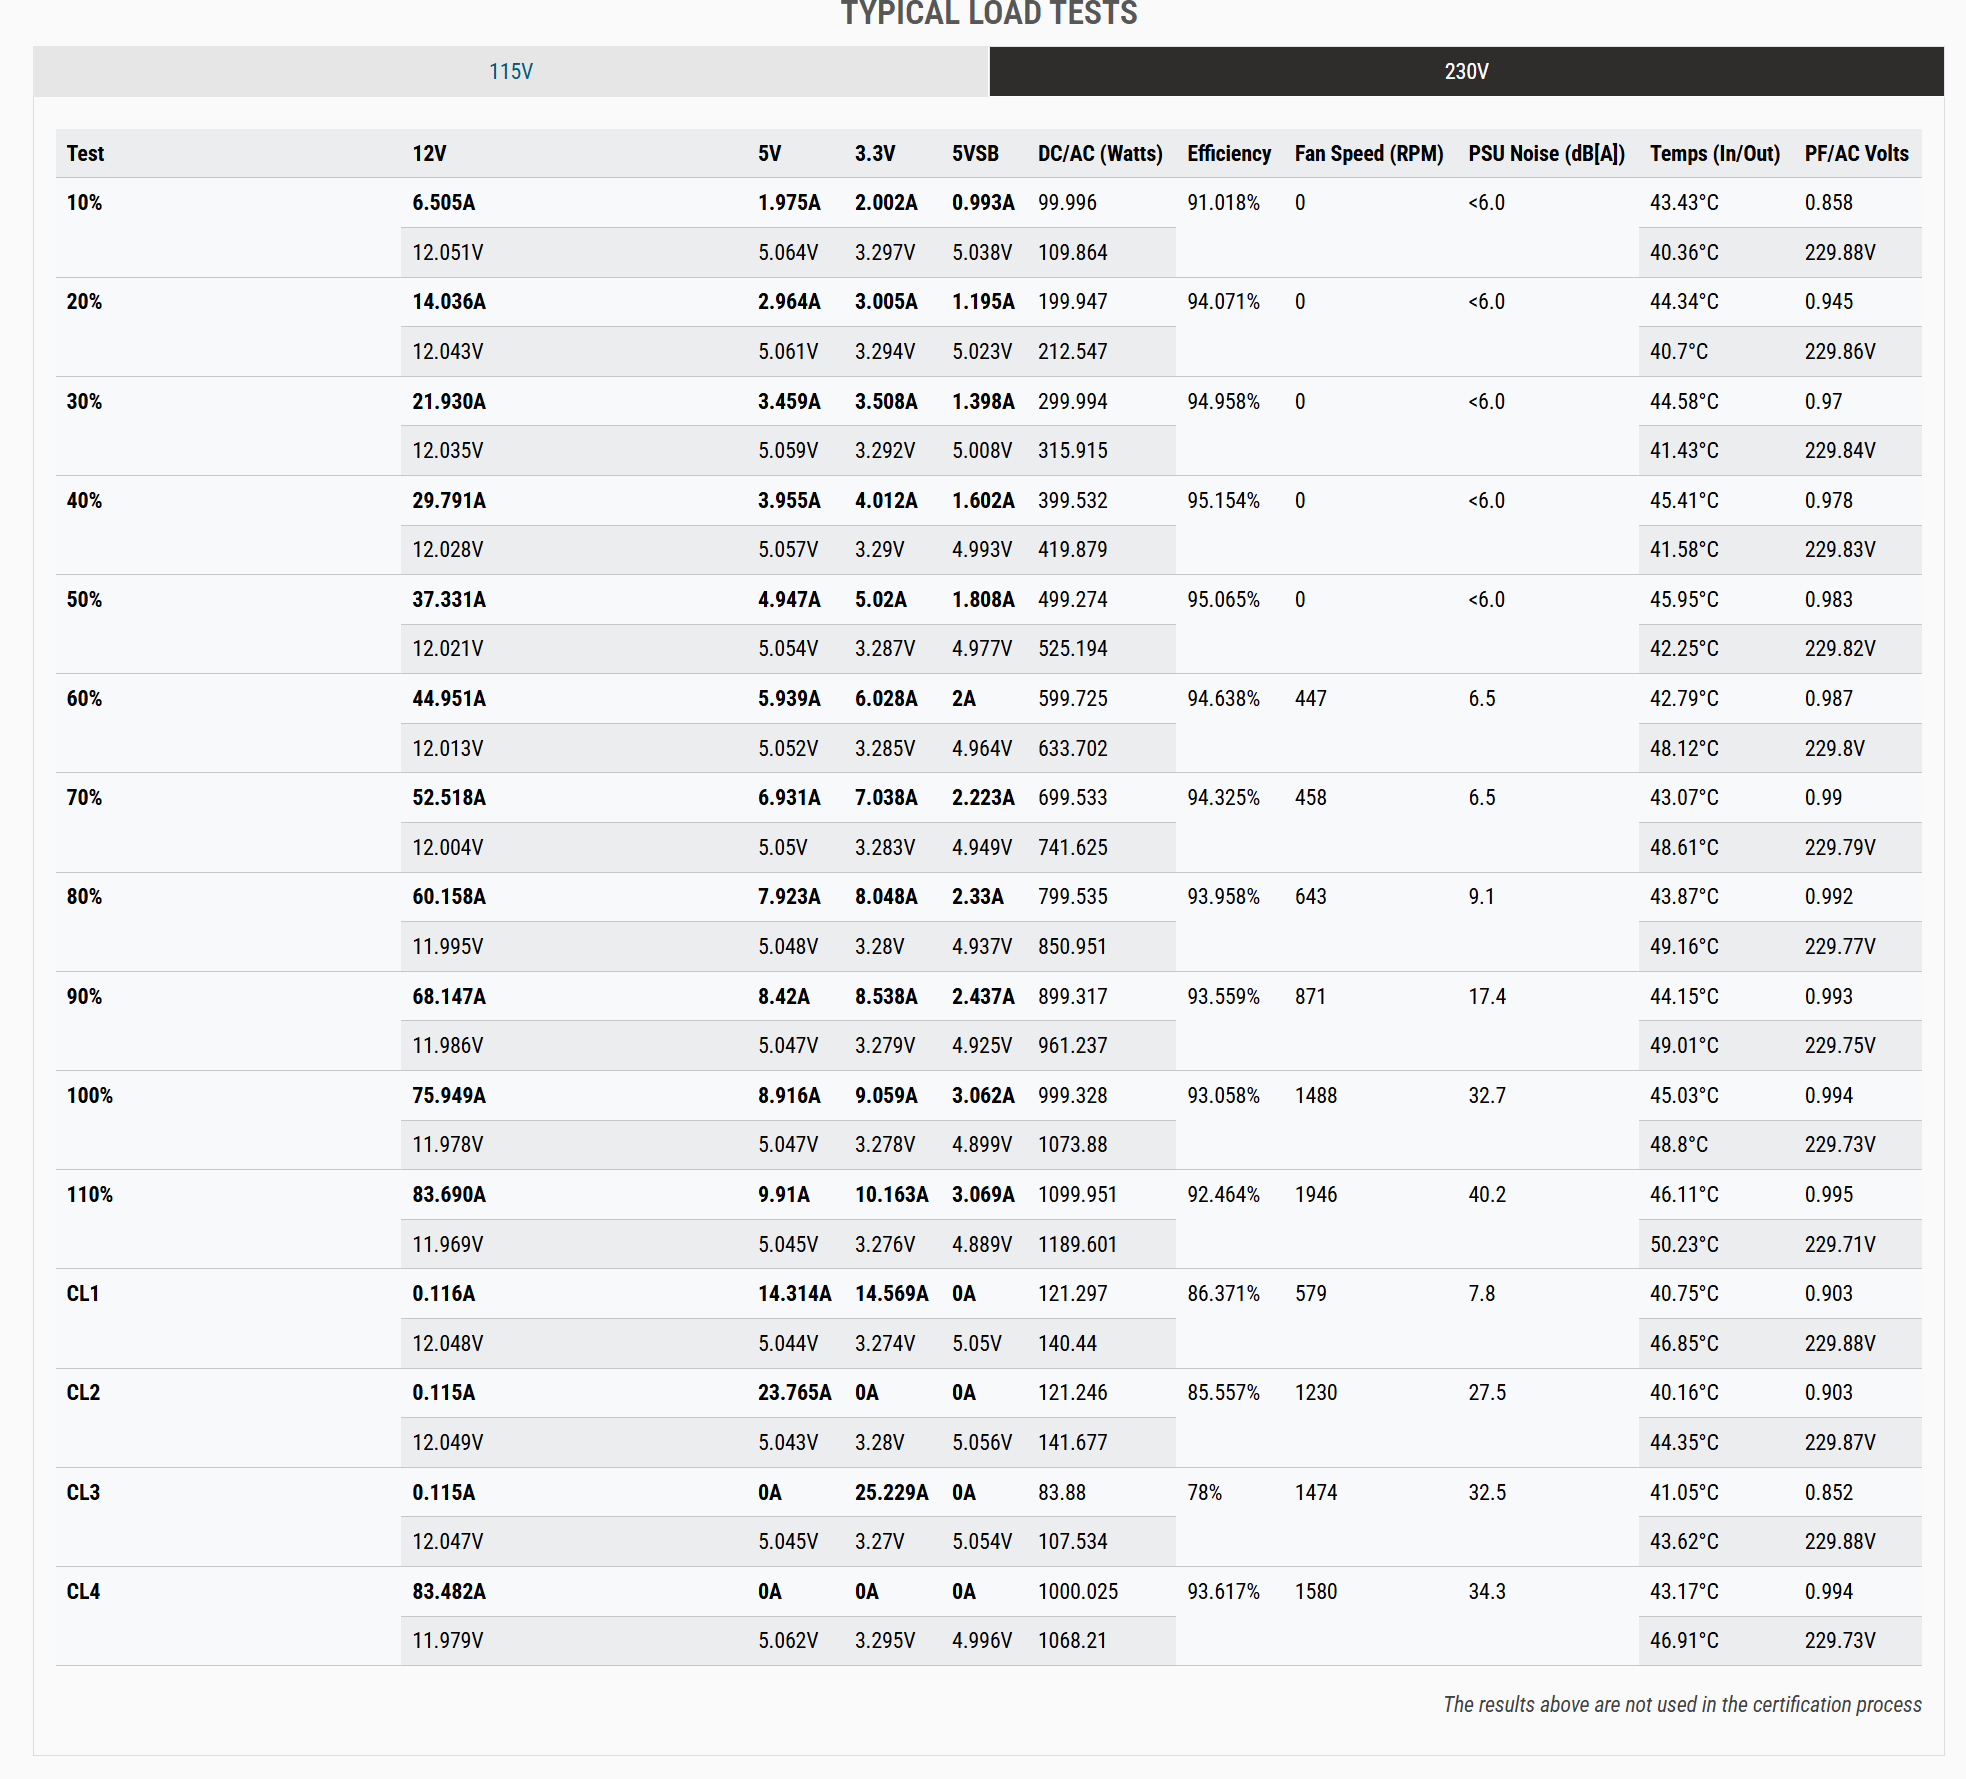Click the PF/AC Volts column header
This screenshot has width=1966, height=1779.
[1855, 154]
